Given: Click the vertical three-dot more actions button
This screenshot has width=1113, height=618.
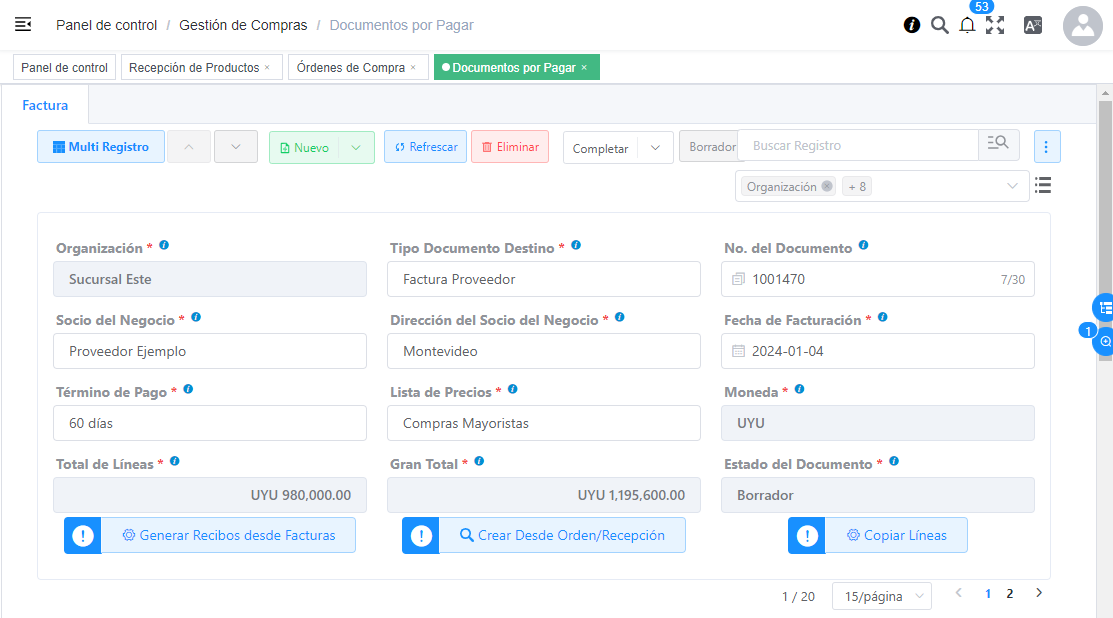Looking at the screenshot, I should [x=1047, y=147].
